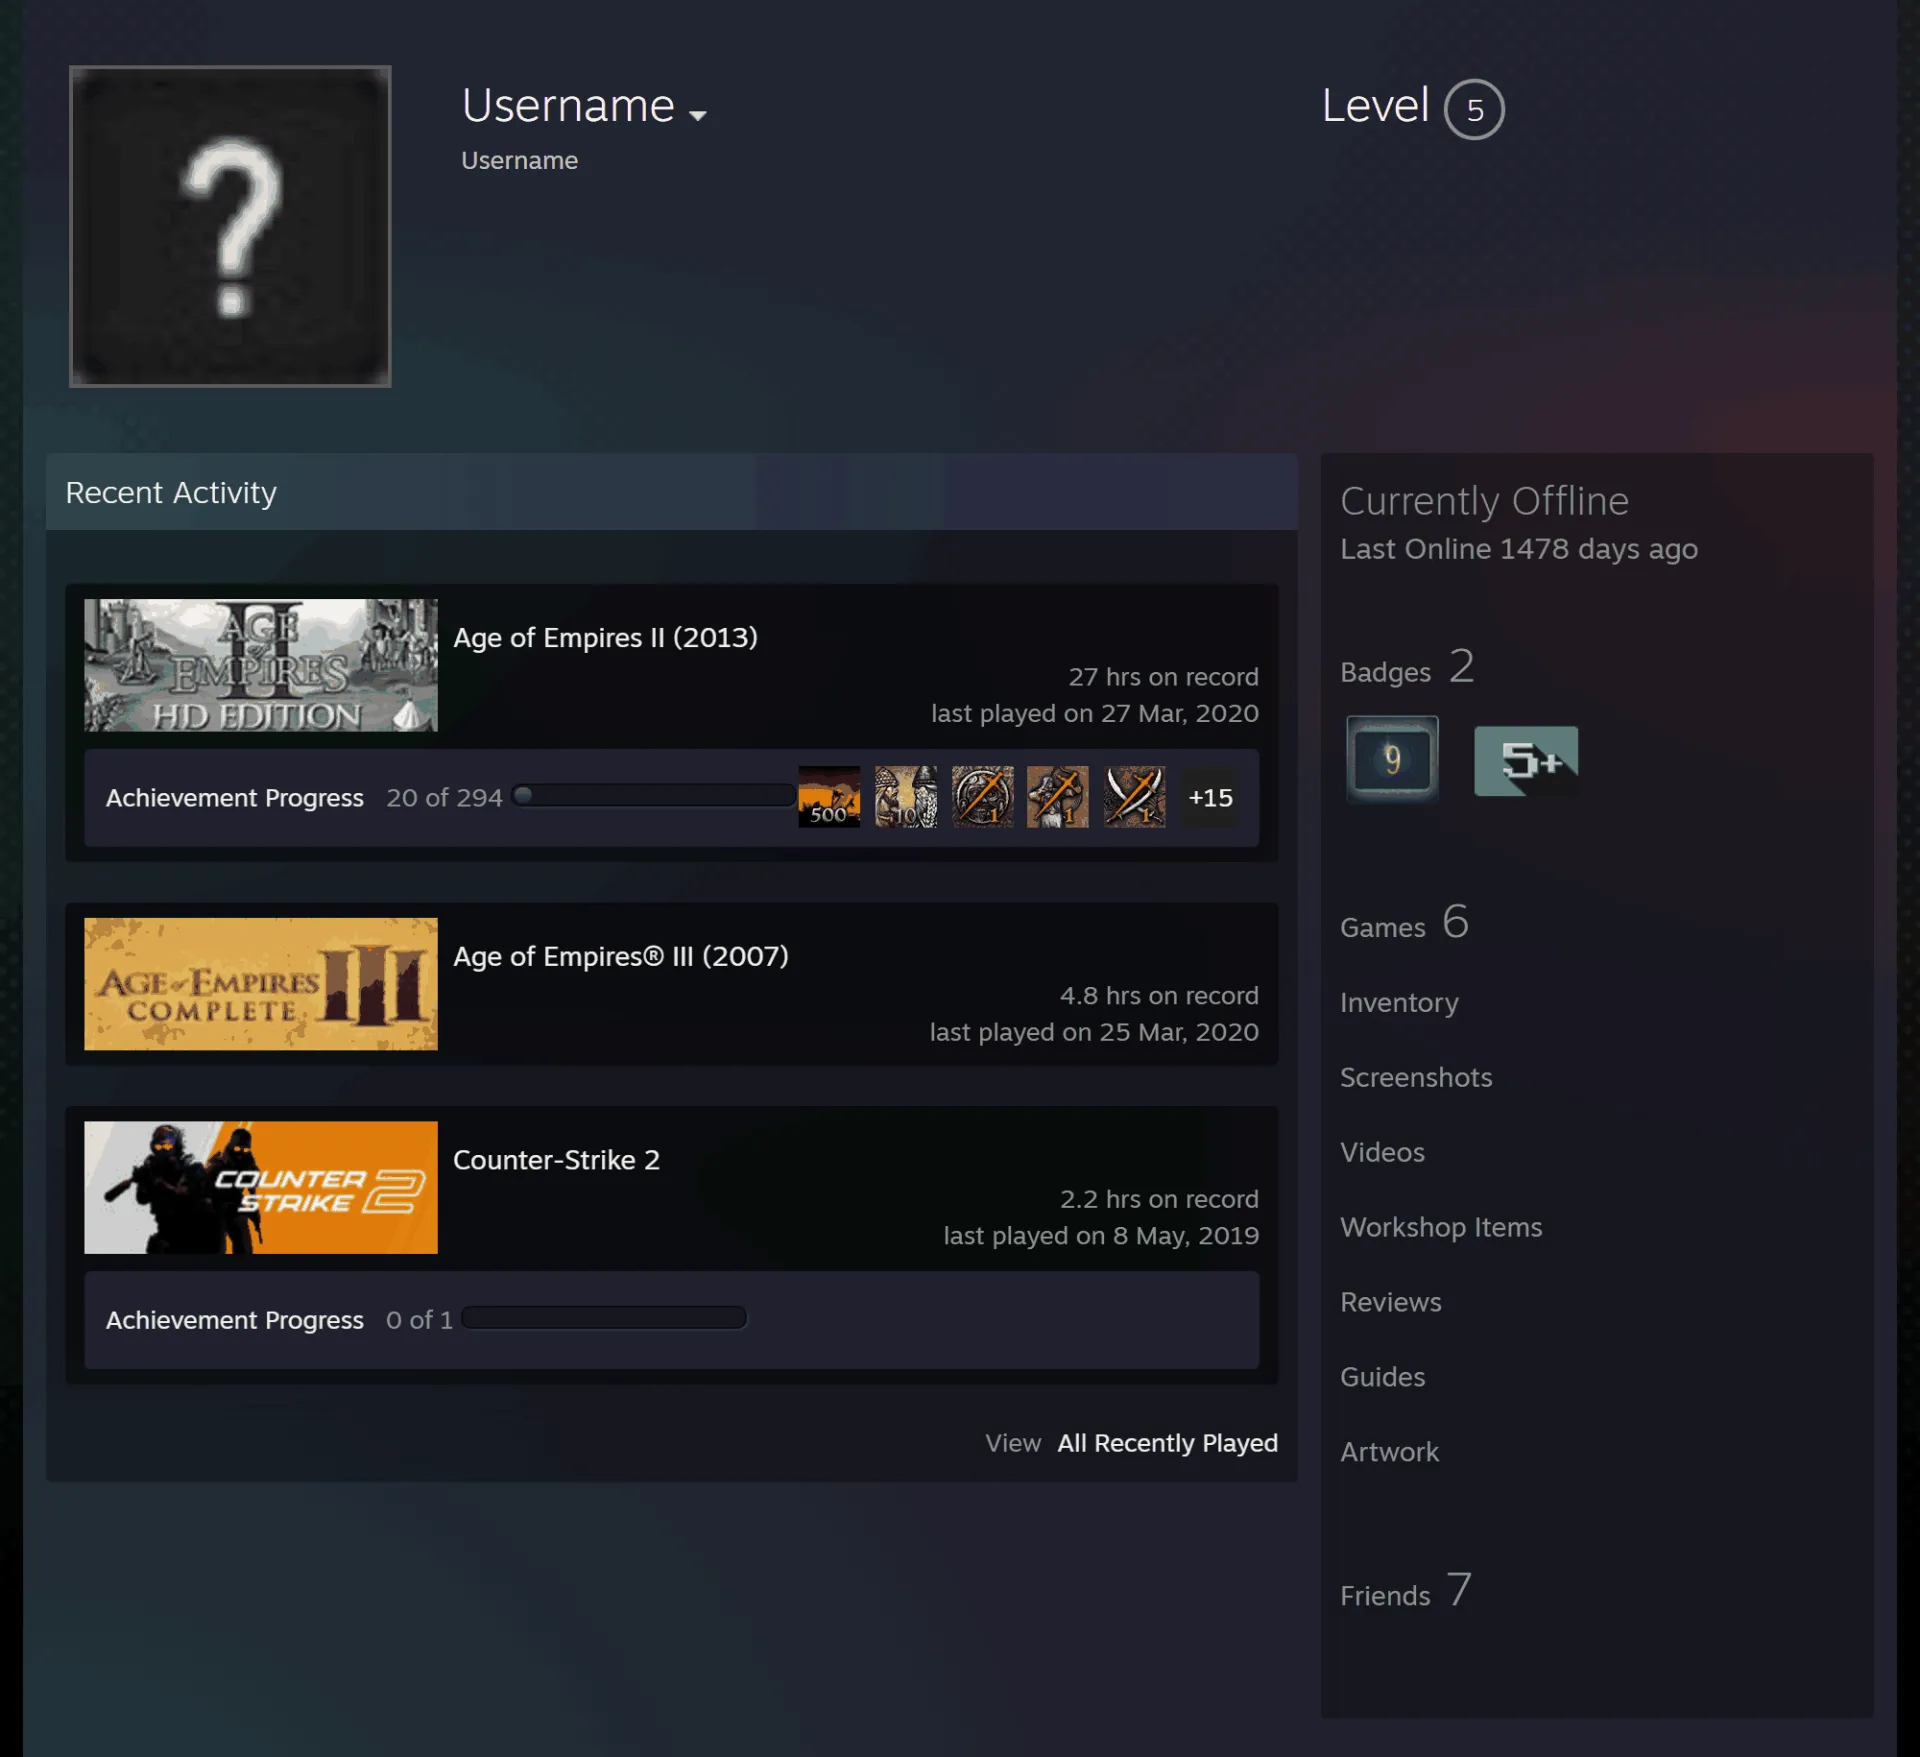Open the +15 more achievements tile
Image resolution: width=1920 pixels, height=1757 pixels.
click(x=1210, y=797)
